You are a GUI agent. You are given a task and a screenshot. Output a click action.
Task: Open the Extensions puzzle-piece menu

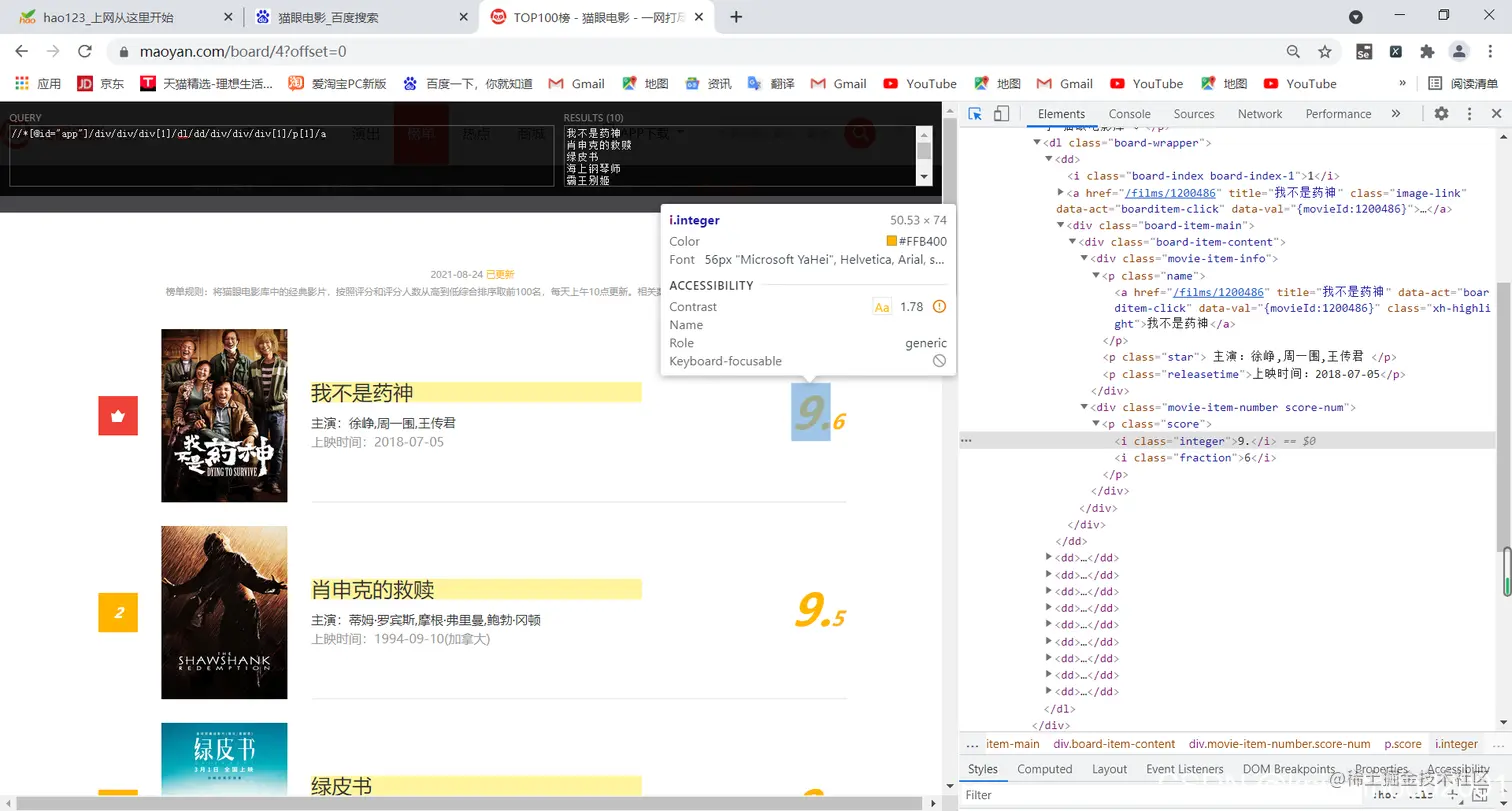[x=1427, y=51]
